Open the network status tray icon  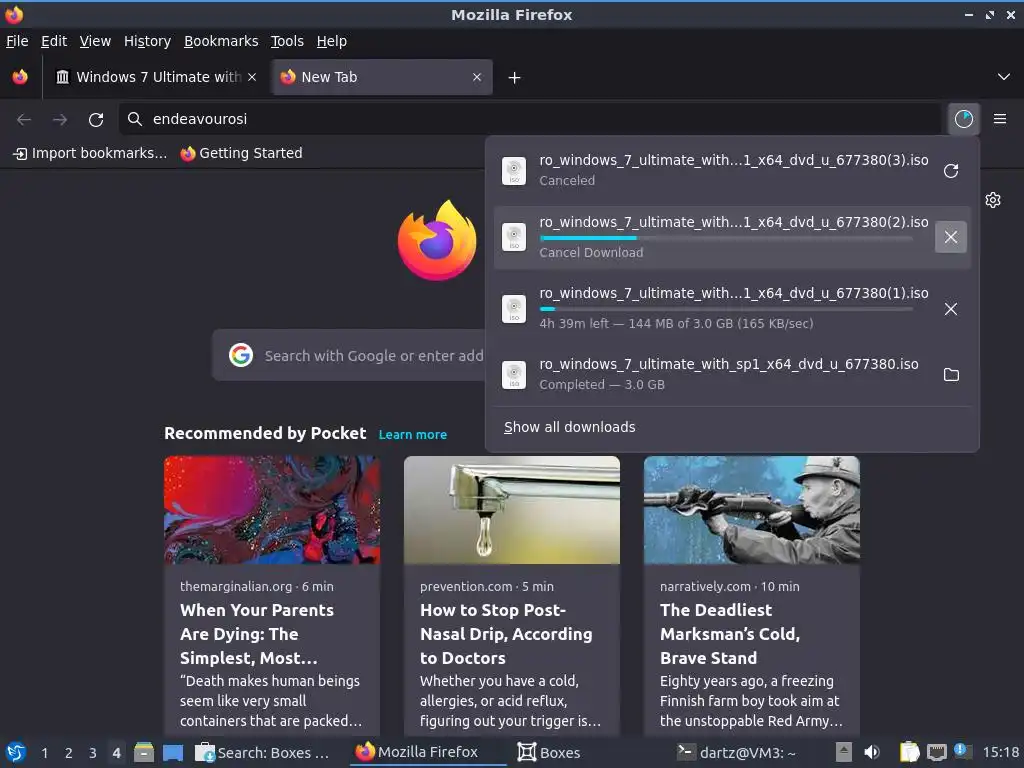936,752
